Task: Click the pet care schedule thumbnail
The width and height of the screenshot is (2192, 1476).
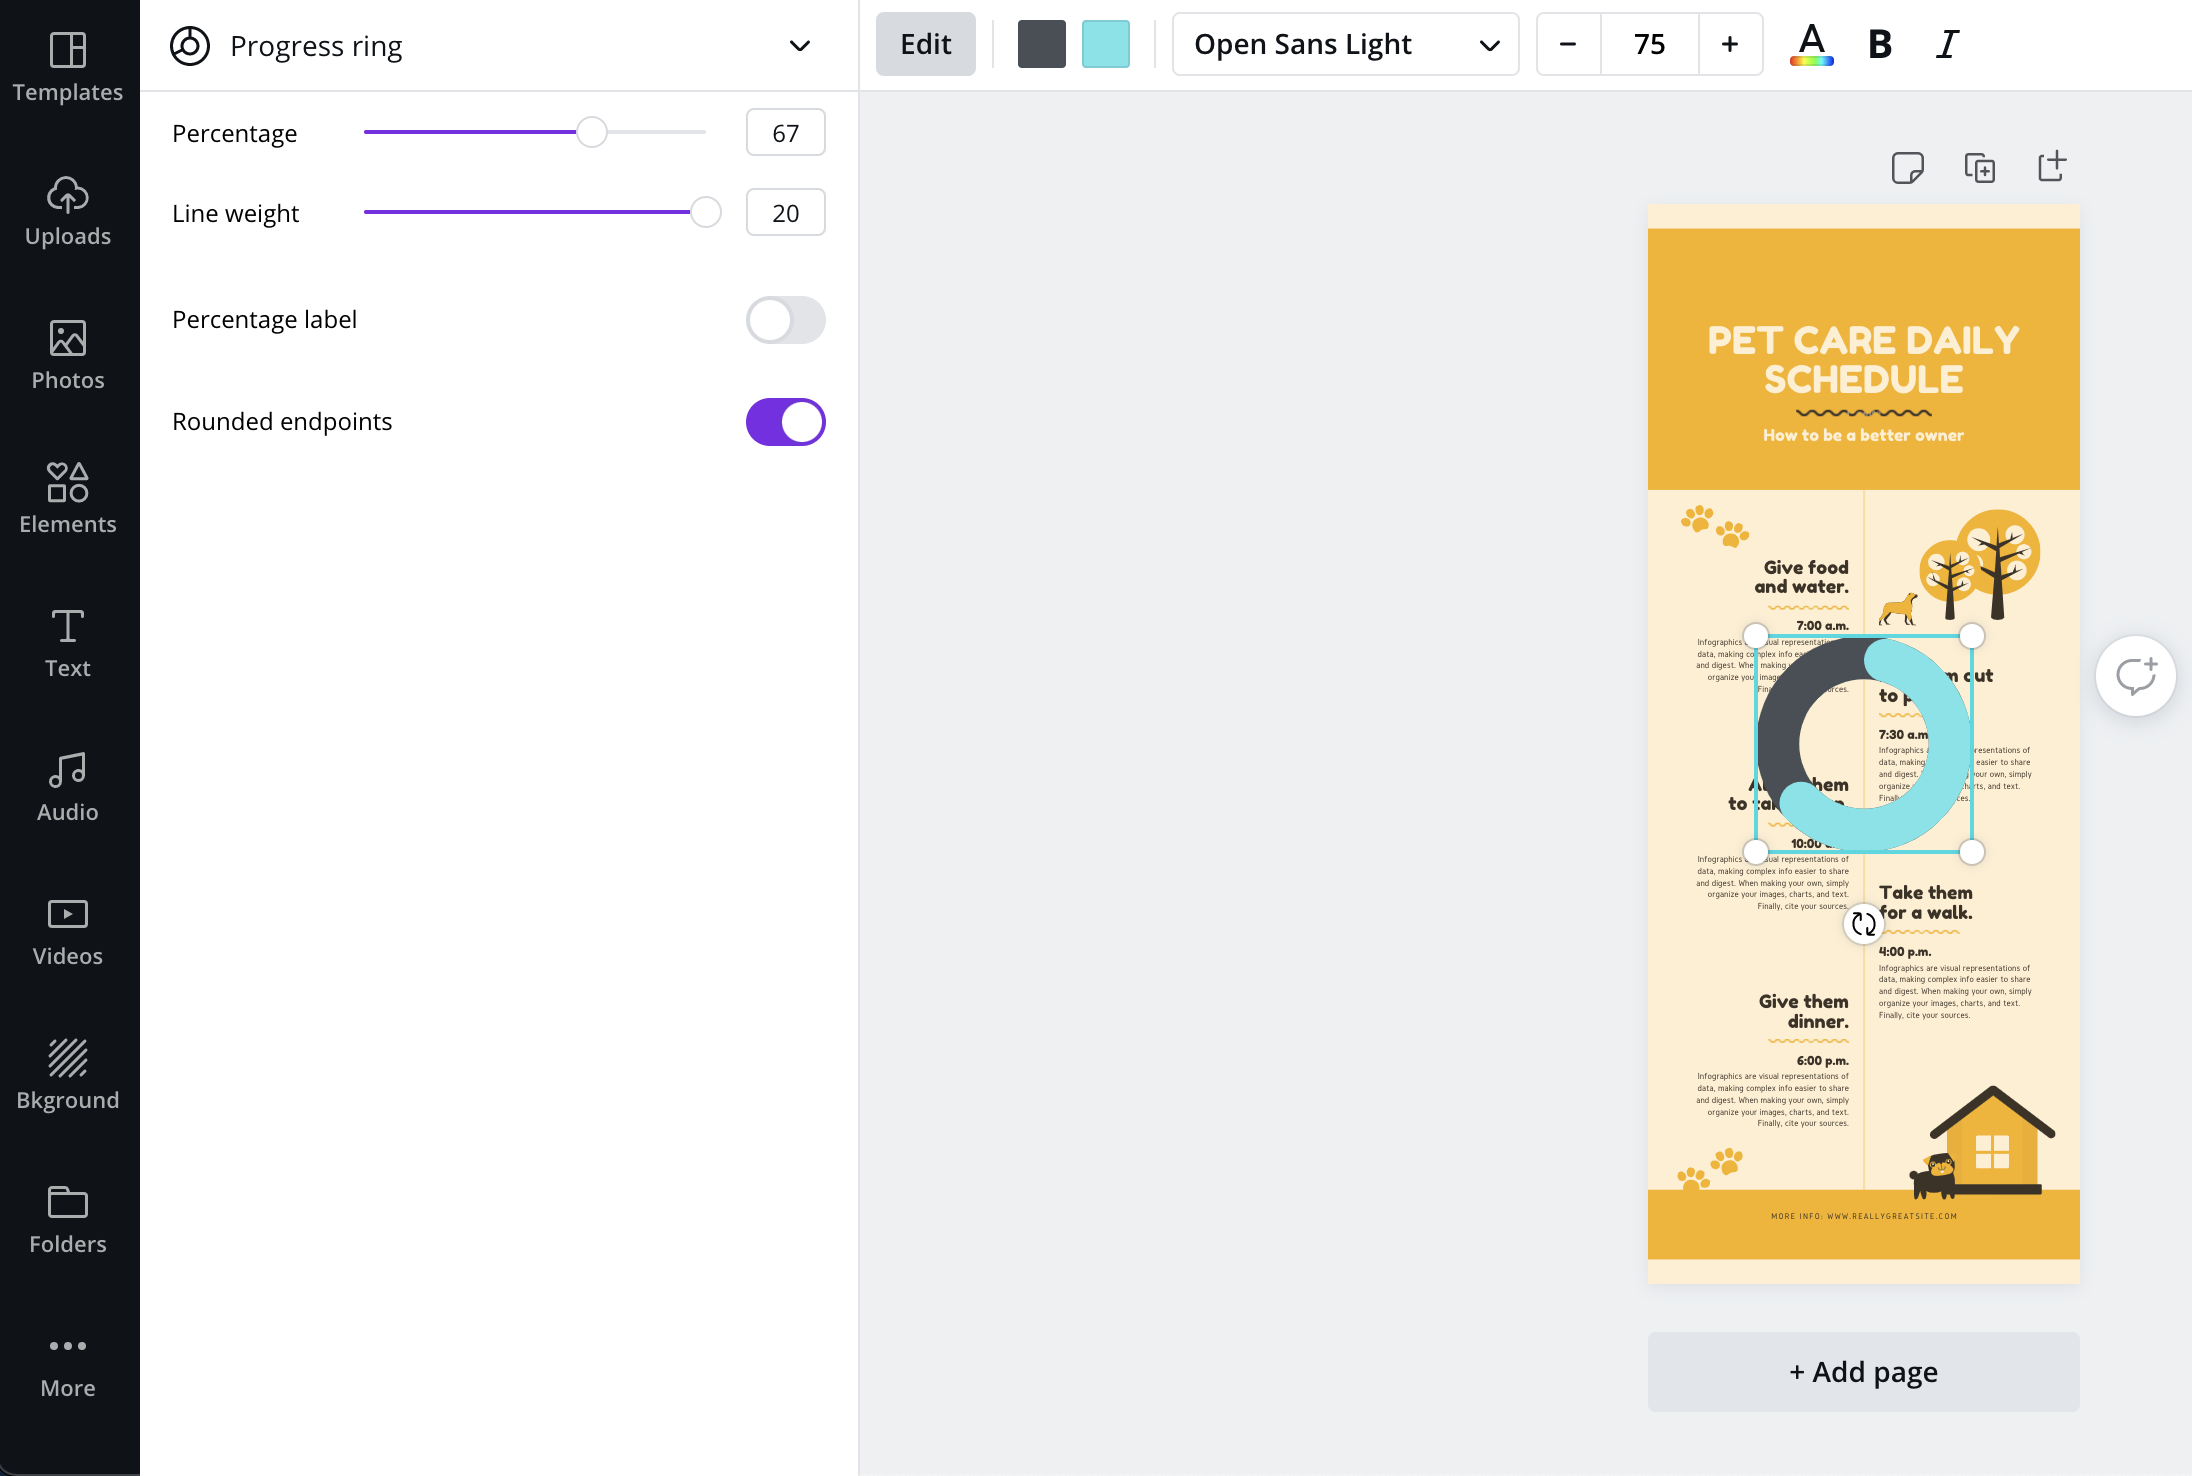Action: point(1863,746)
